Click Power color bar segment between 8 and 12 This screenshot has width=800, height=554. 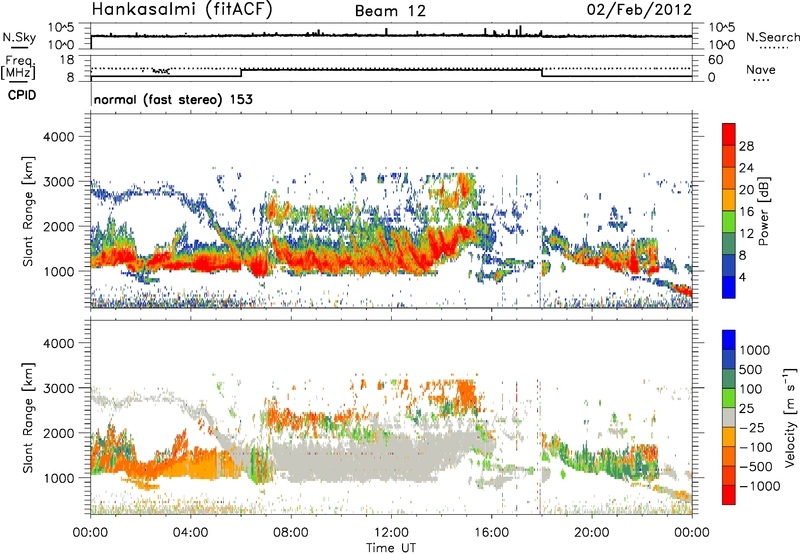click(729, 244)
